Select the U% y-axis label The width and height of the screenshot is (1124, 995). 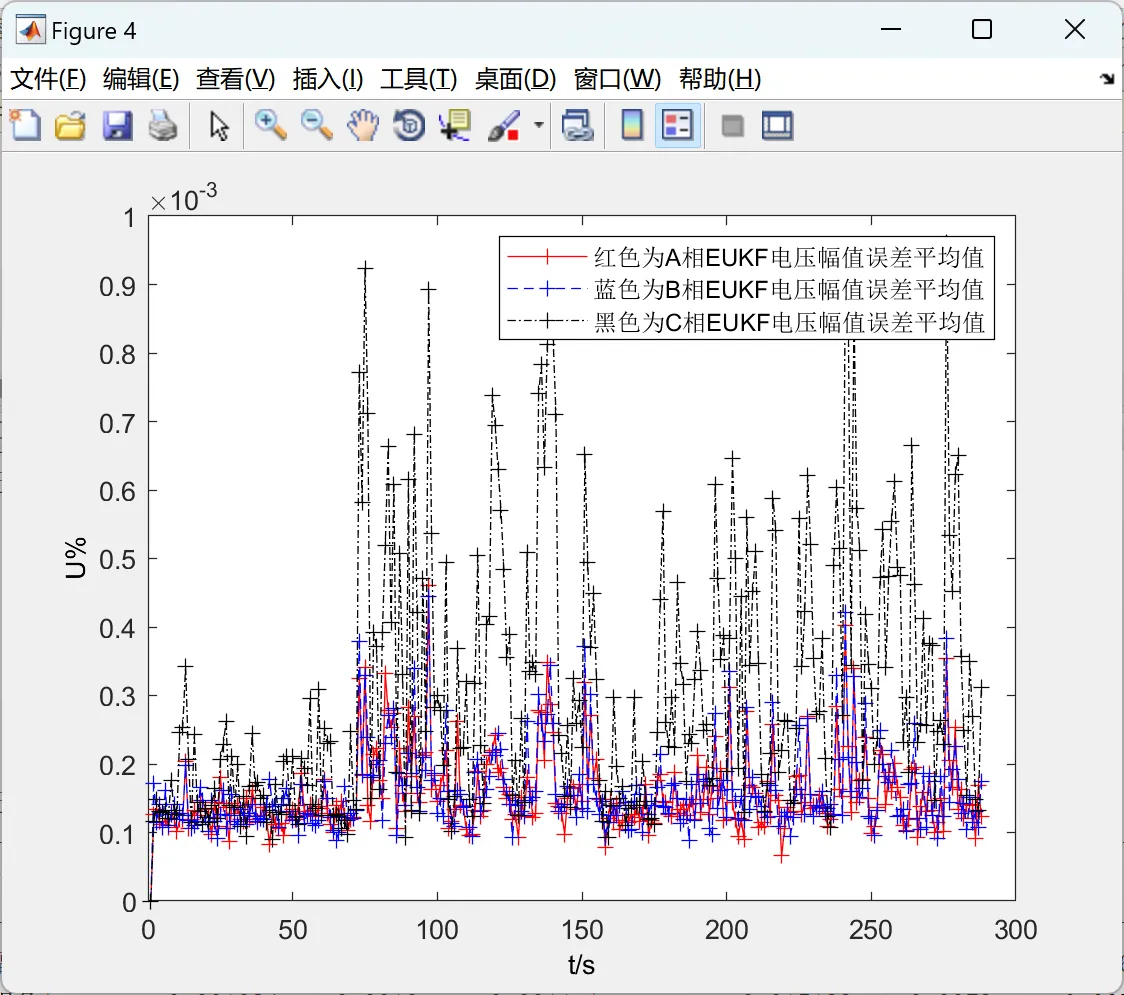pos(75,558)
